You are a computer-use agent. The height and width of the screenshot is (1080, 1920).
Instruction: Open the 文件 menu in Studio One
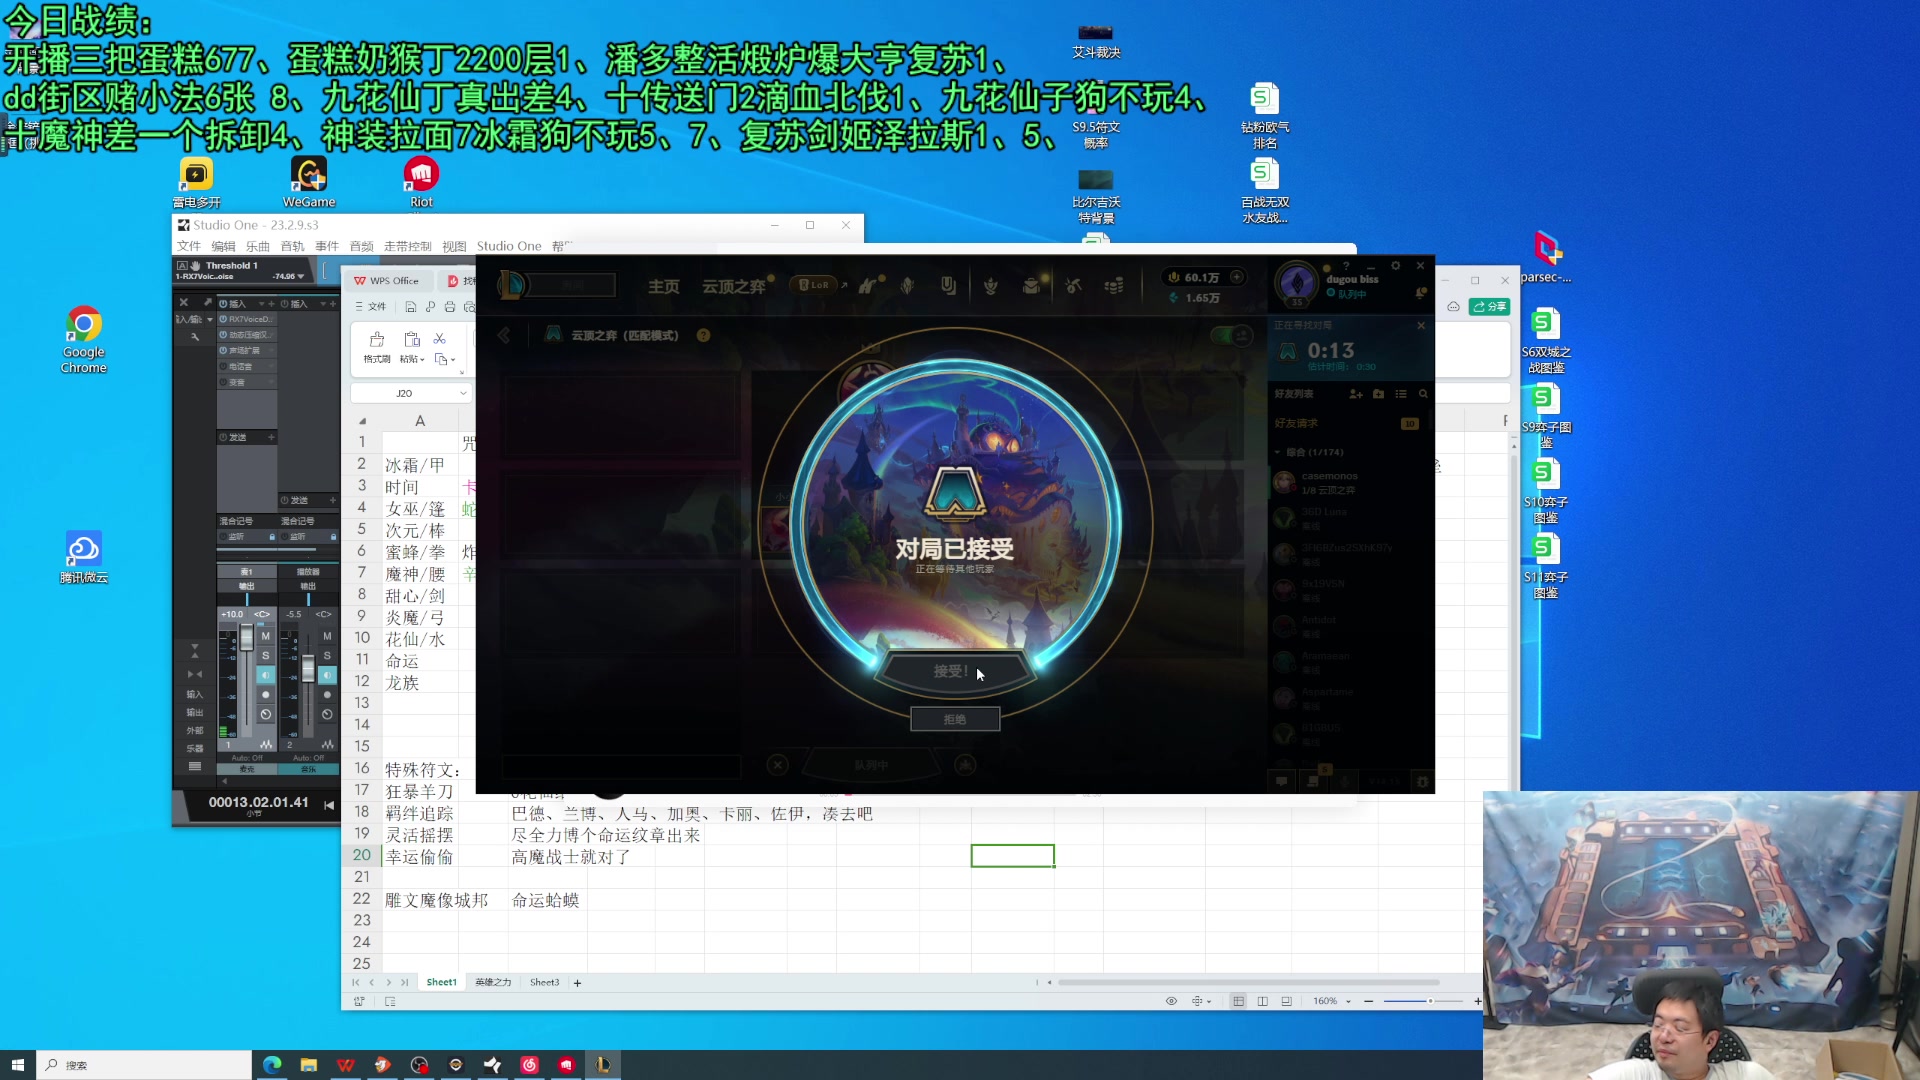[x=189, y=246]
